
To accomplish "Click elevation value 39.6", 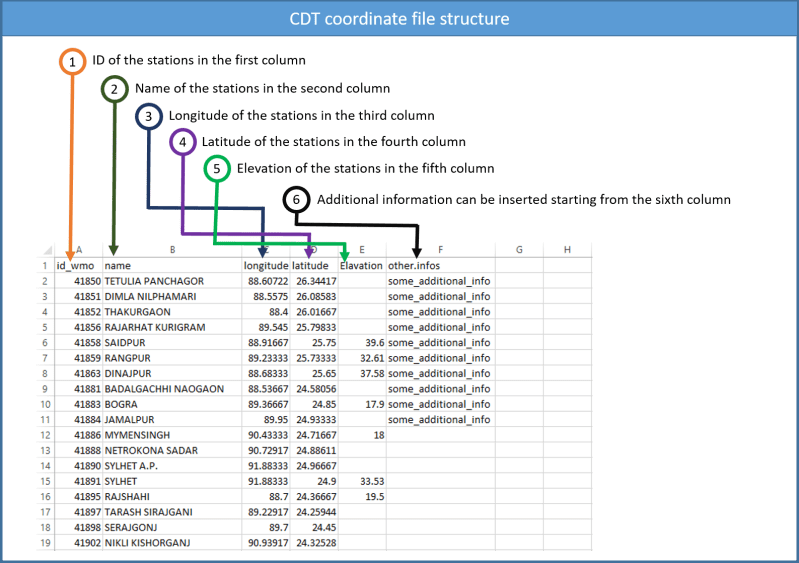I will 362,343.
